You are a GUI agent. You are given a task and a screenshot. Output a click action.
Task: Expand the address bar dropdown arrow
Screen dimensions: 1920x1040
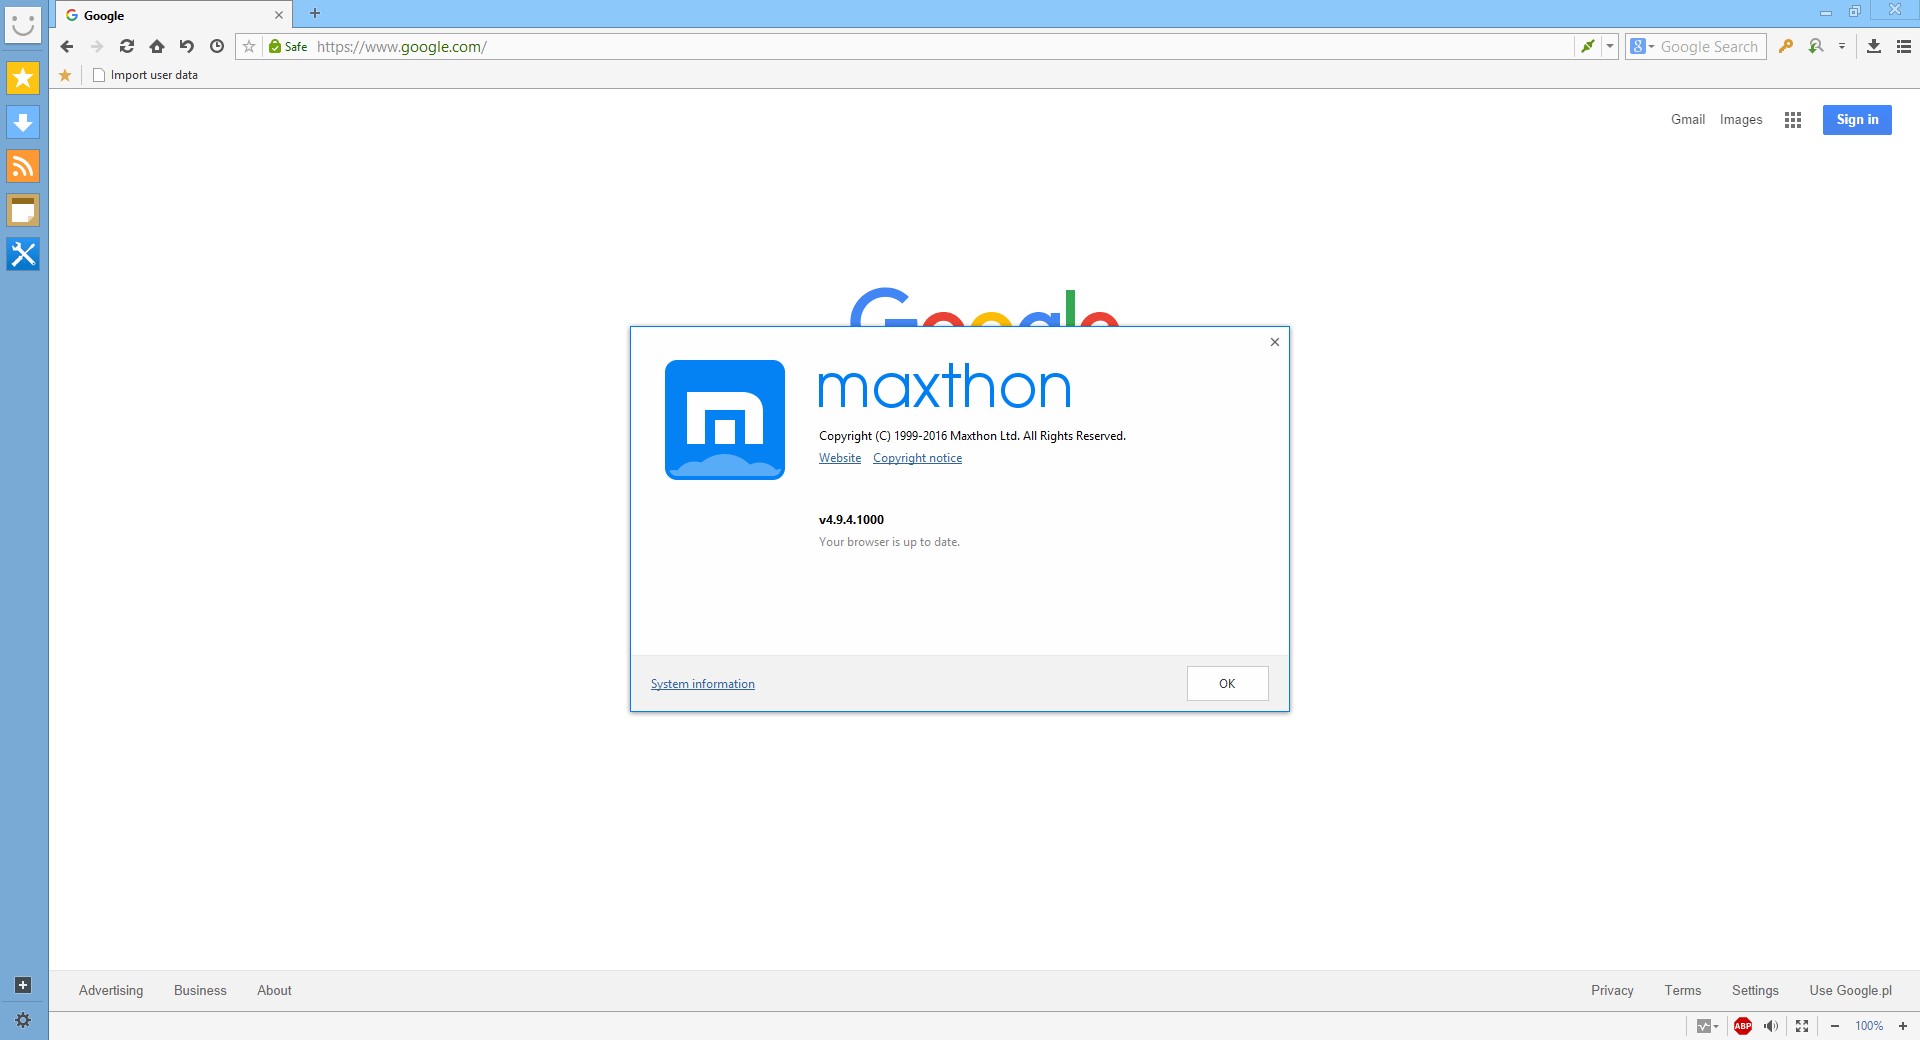[x=1610, y=46]
